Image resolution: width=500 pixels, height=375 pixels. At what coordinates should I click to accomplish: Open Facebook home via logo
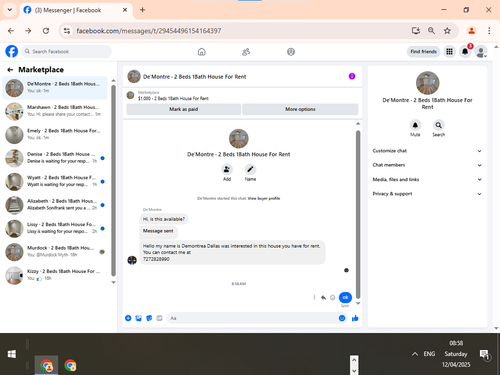tap(12, 51)
